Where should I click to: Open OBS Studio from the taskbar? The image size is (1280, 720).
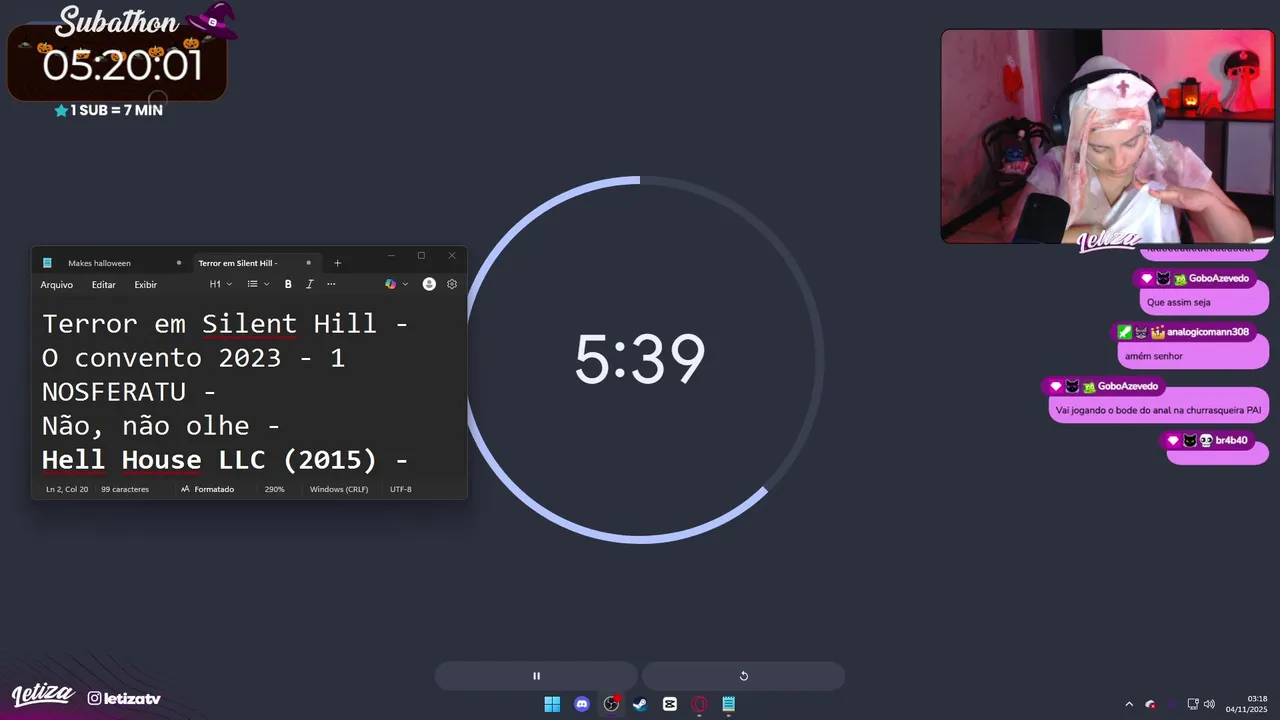click(611, 704)
